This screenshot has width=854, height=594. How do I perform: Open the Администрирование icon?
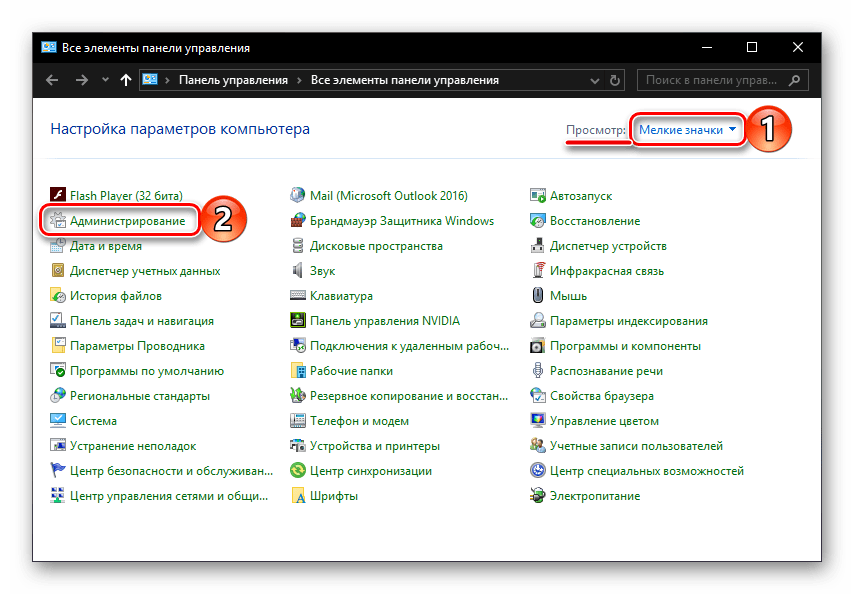pyautogui.click(x=58, y=221)
